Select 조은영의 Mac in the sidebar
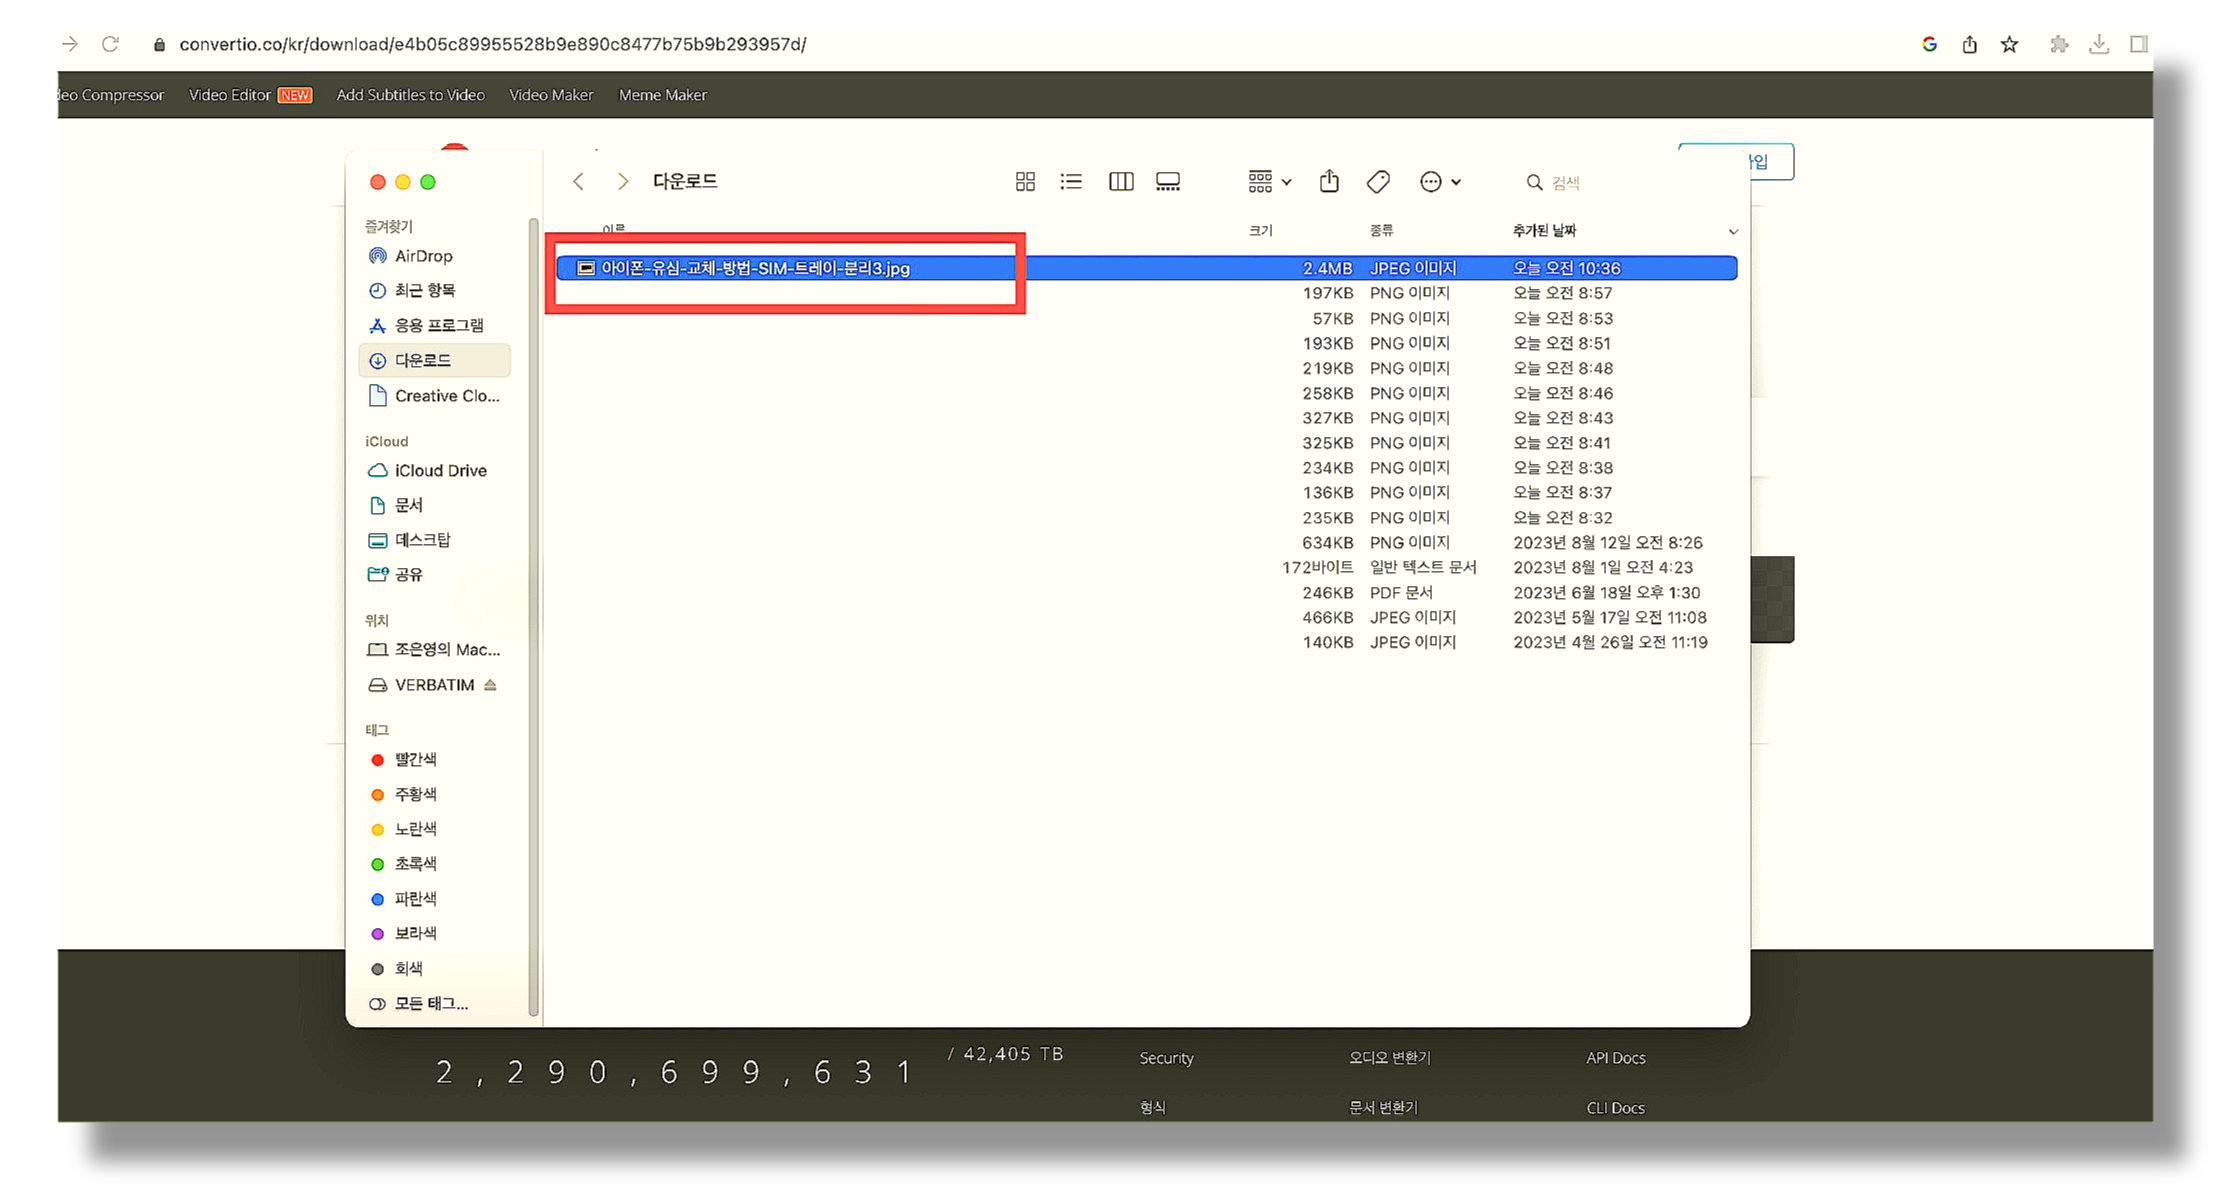 [435, 650]
